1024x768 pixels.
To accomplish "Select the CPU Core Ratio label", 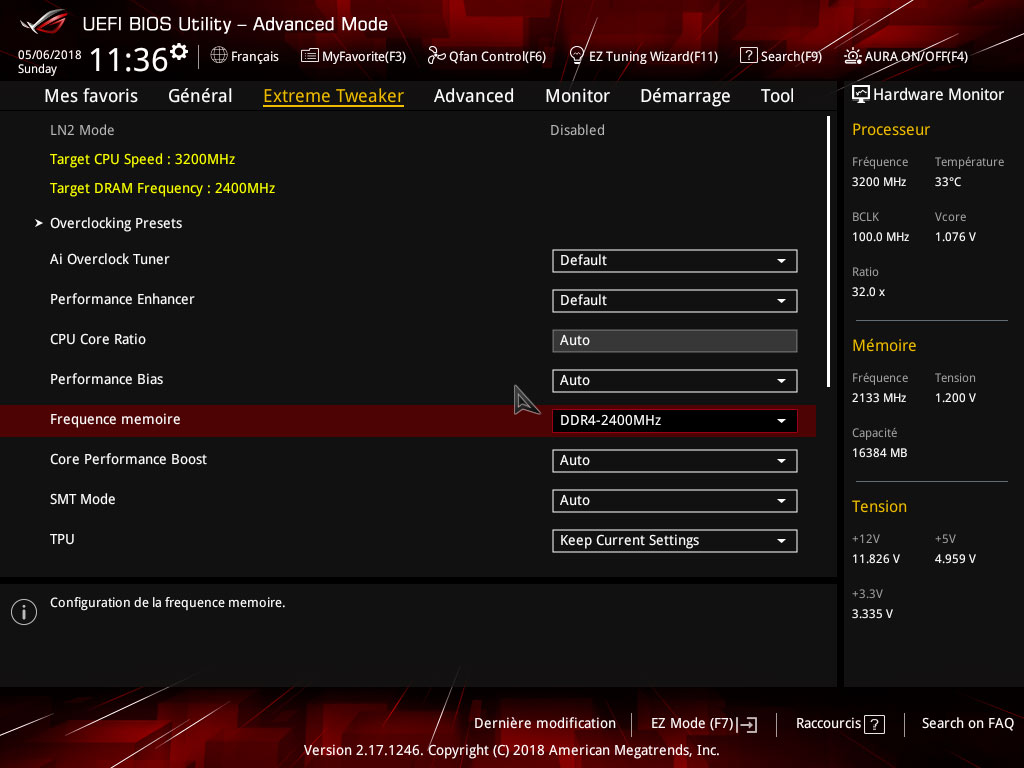I will pyautogui.click(x=98, y=340).
